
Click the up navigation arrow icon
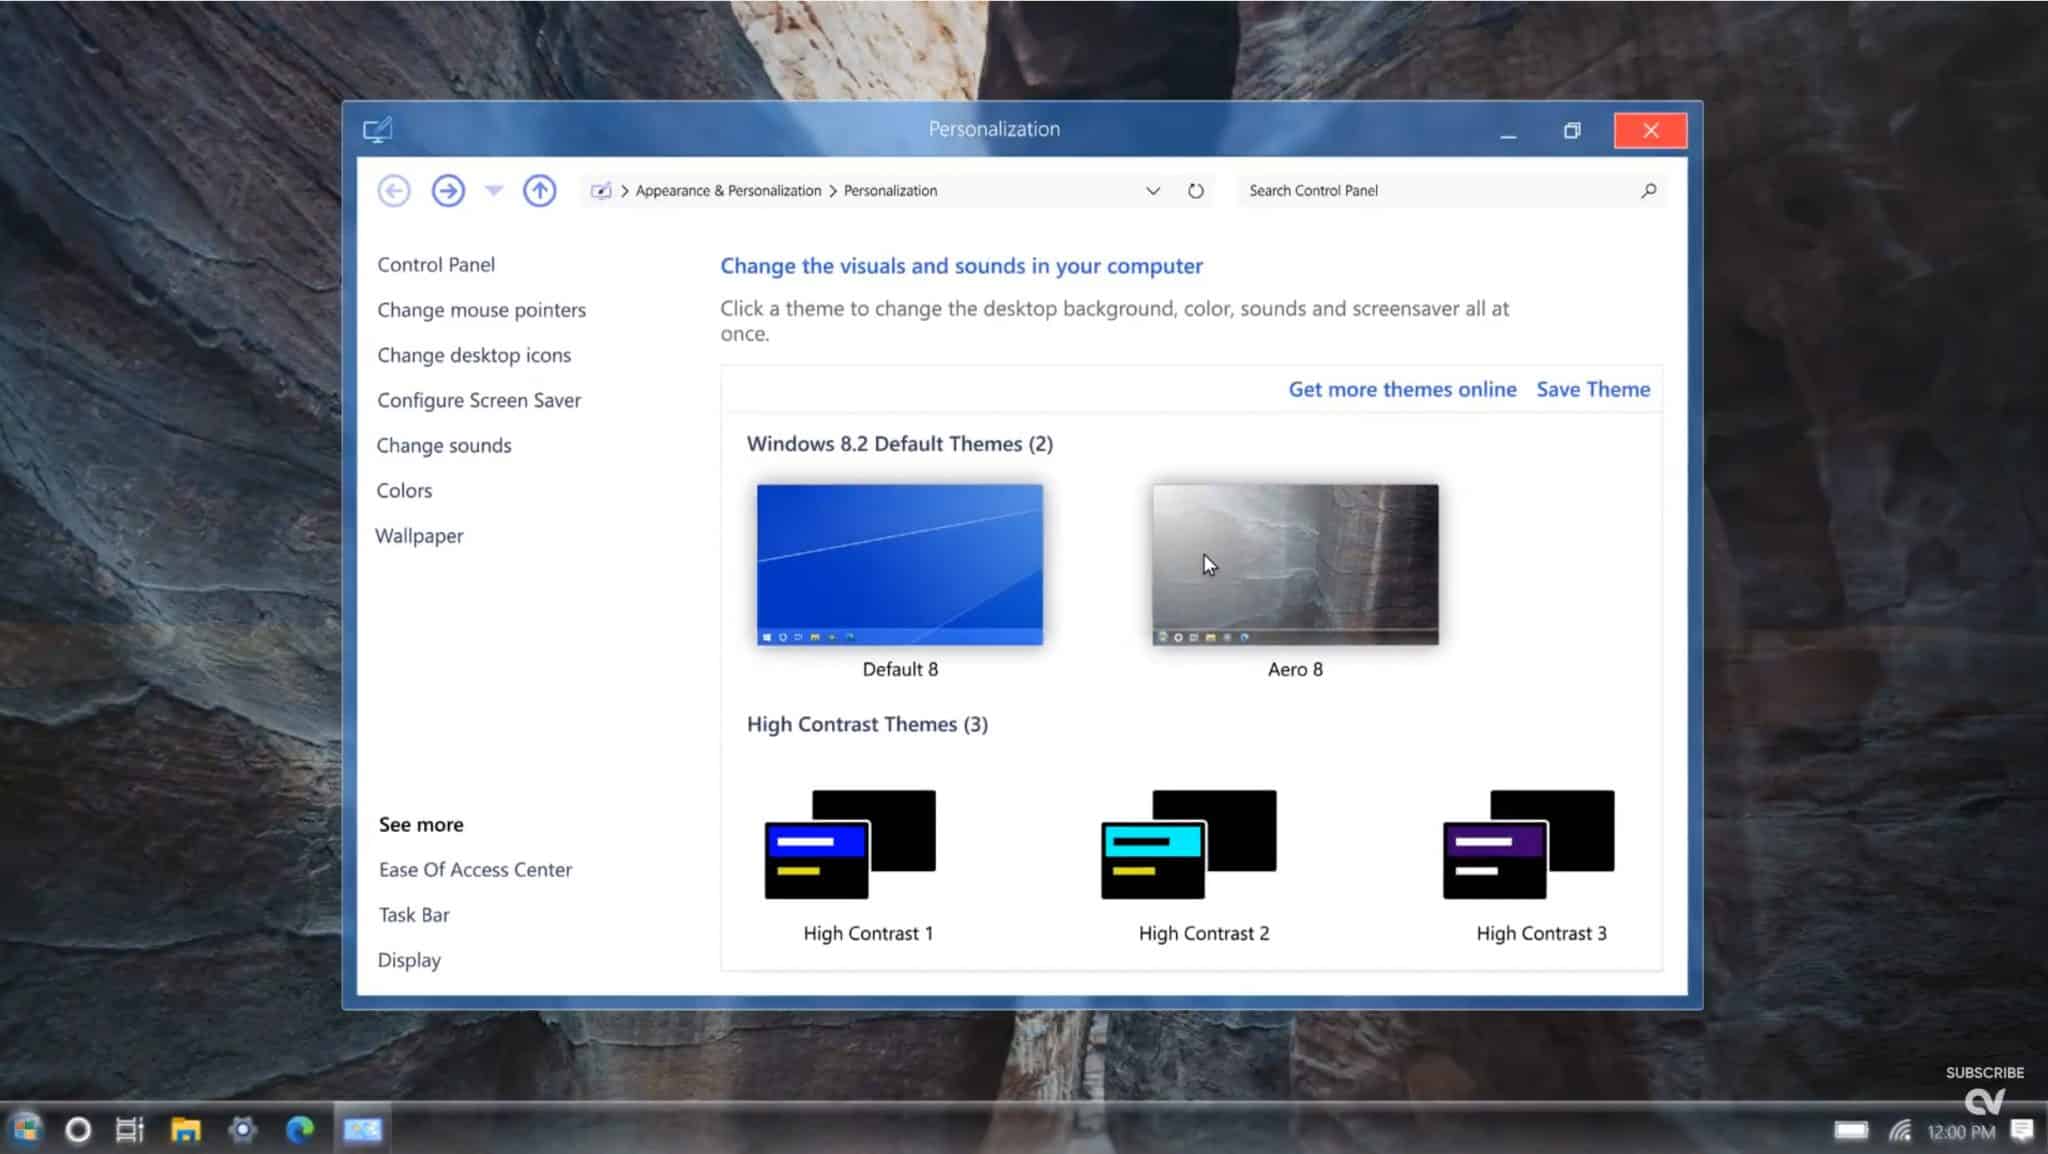tap(539, 190)
